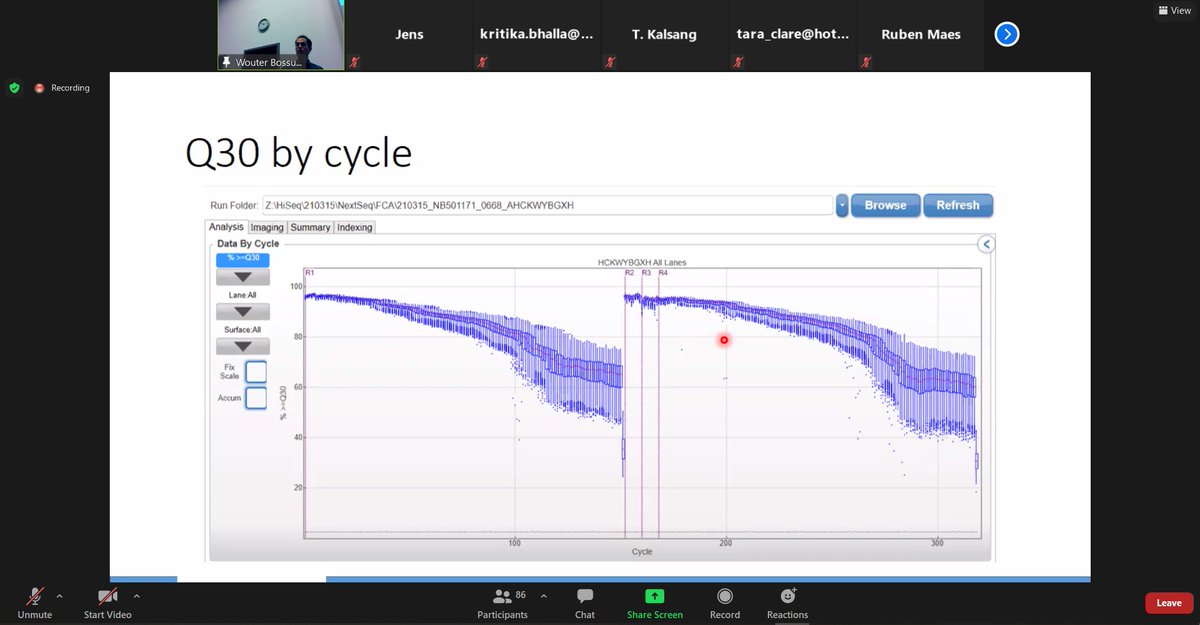
Task: Select Wouter Bossu's pinned video thumbnail
Action: [x=282, y=35]
